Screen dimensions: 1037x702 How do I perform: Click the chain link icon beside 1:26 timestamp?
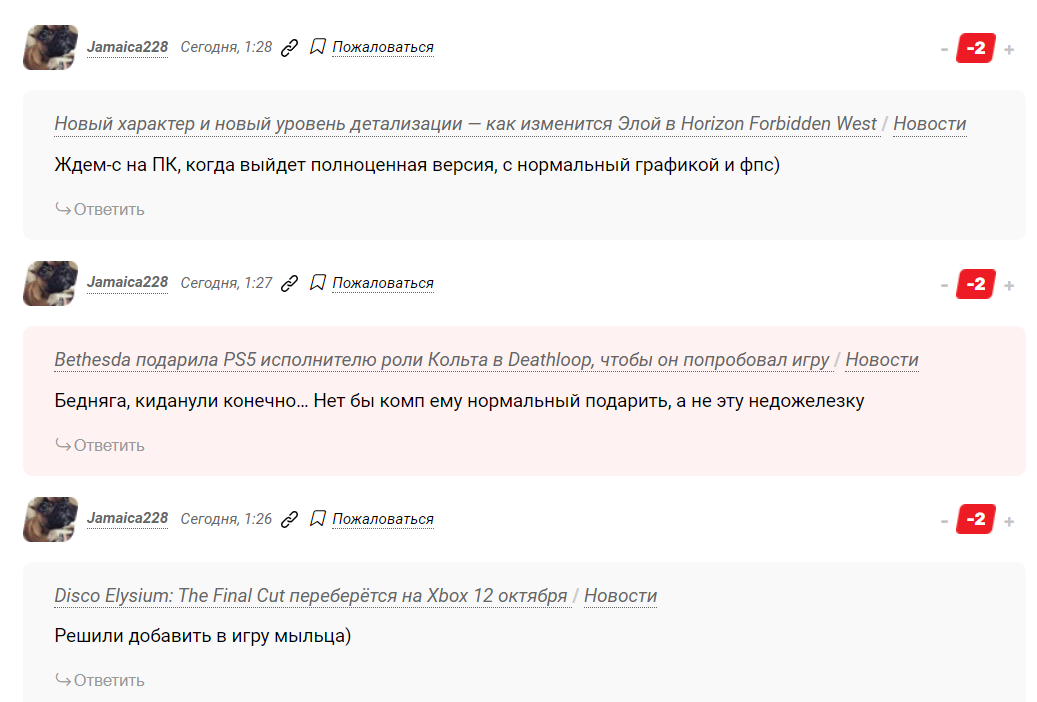point(290,519)
